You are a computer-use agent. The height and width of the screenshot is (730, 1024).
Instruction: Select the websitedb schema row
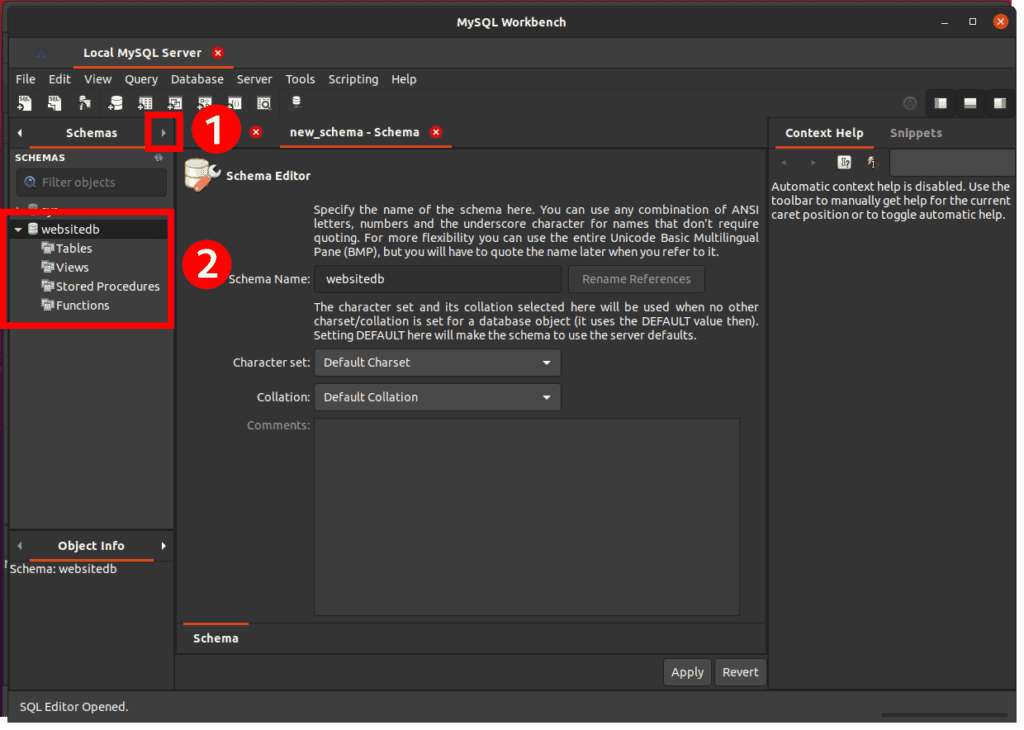pyautogui.click(x=90, y=229)
